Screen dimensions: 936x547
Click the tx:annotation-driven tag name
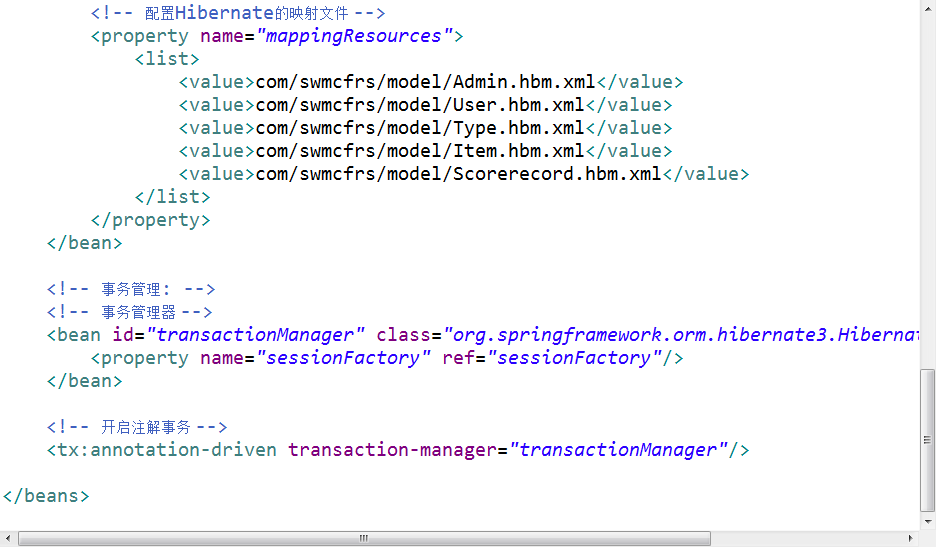[167, 450]
